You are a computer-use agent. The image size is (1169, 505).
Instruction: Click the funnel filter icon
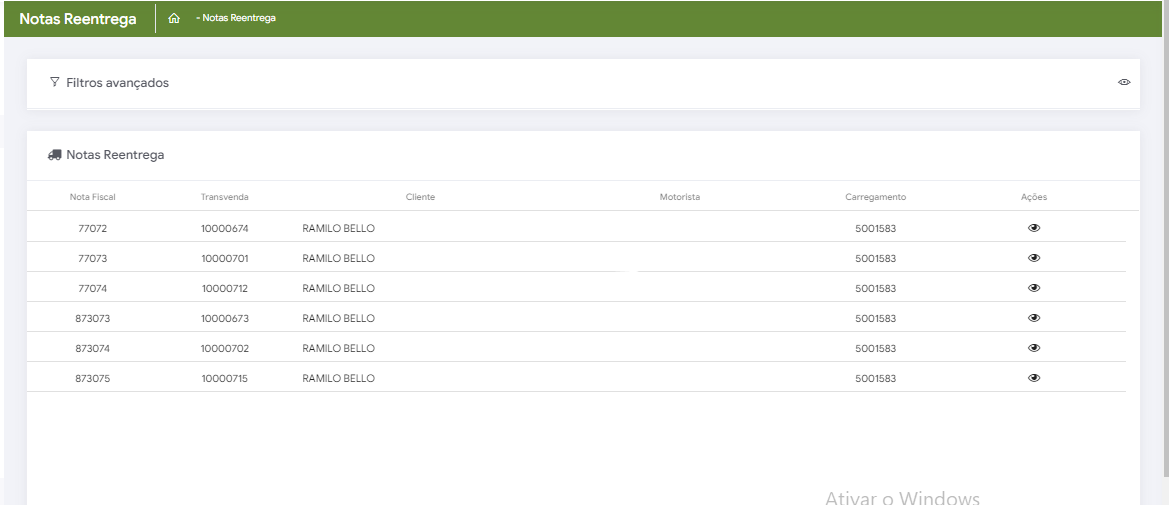click(54, 82)
